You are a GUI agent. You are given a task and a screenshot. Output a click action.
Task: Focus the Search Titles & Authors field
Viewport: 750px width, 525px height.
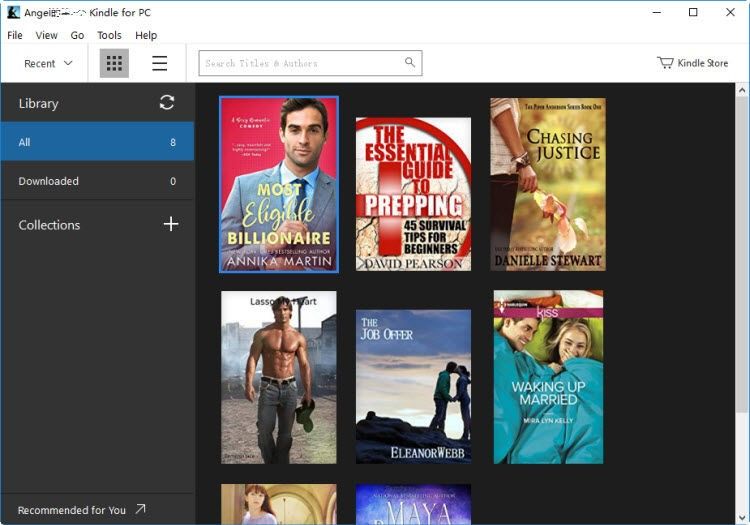click(x=310, y=63)
